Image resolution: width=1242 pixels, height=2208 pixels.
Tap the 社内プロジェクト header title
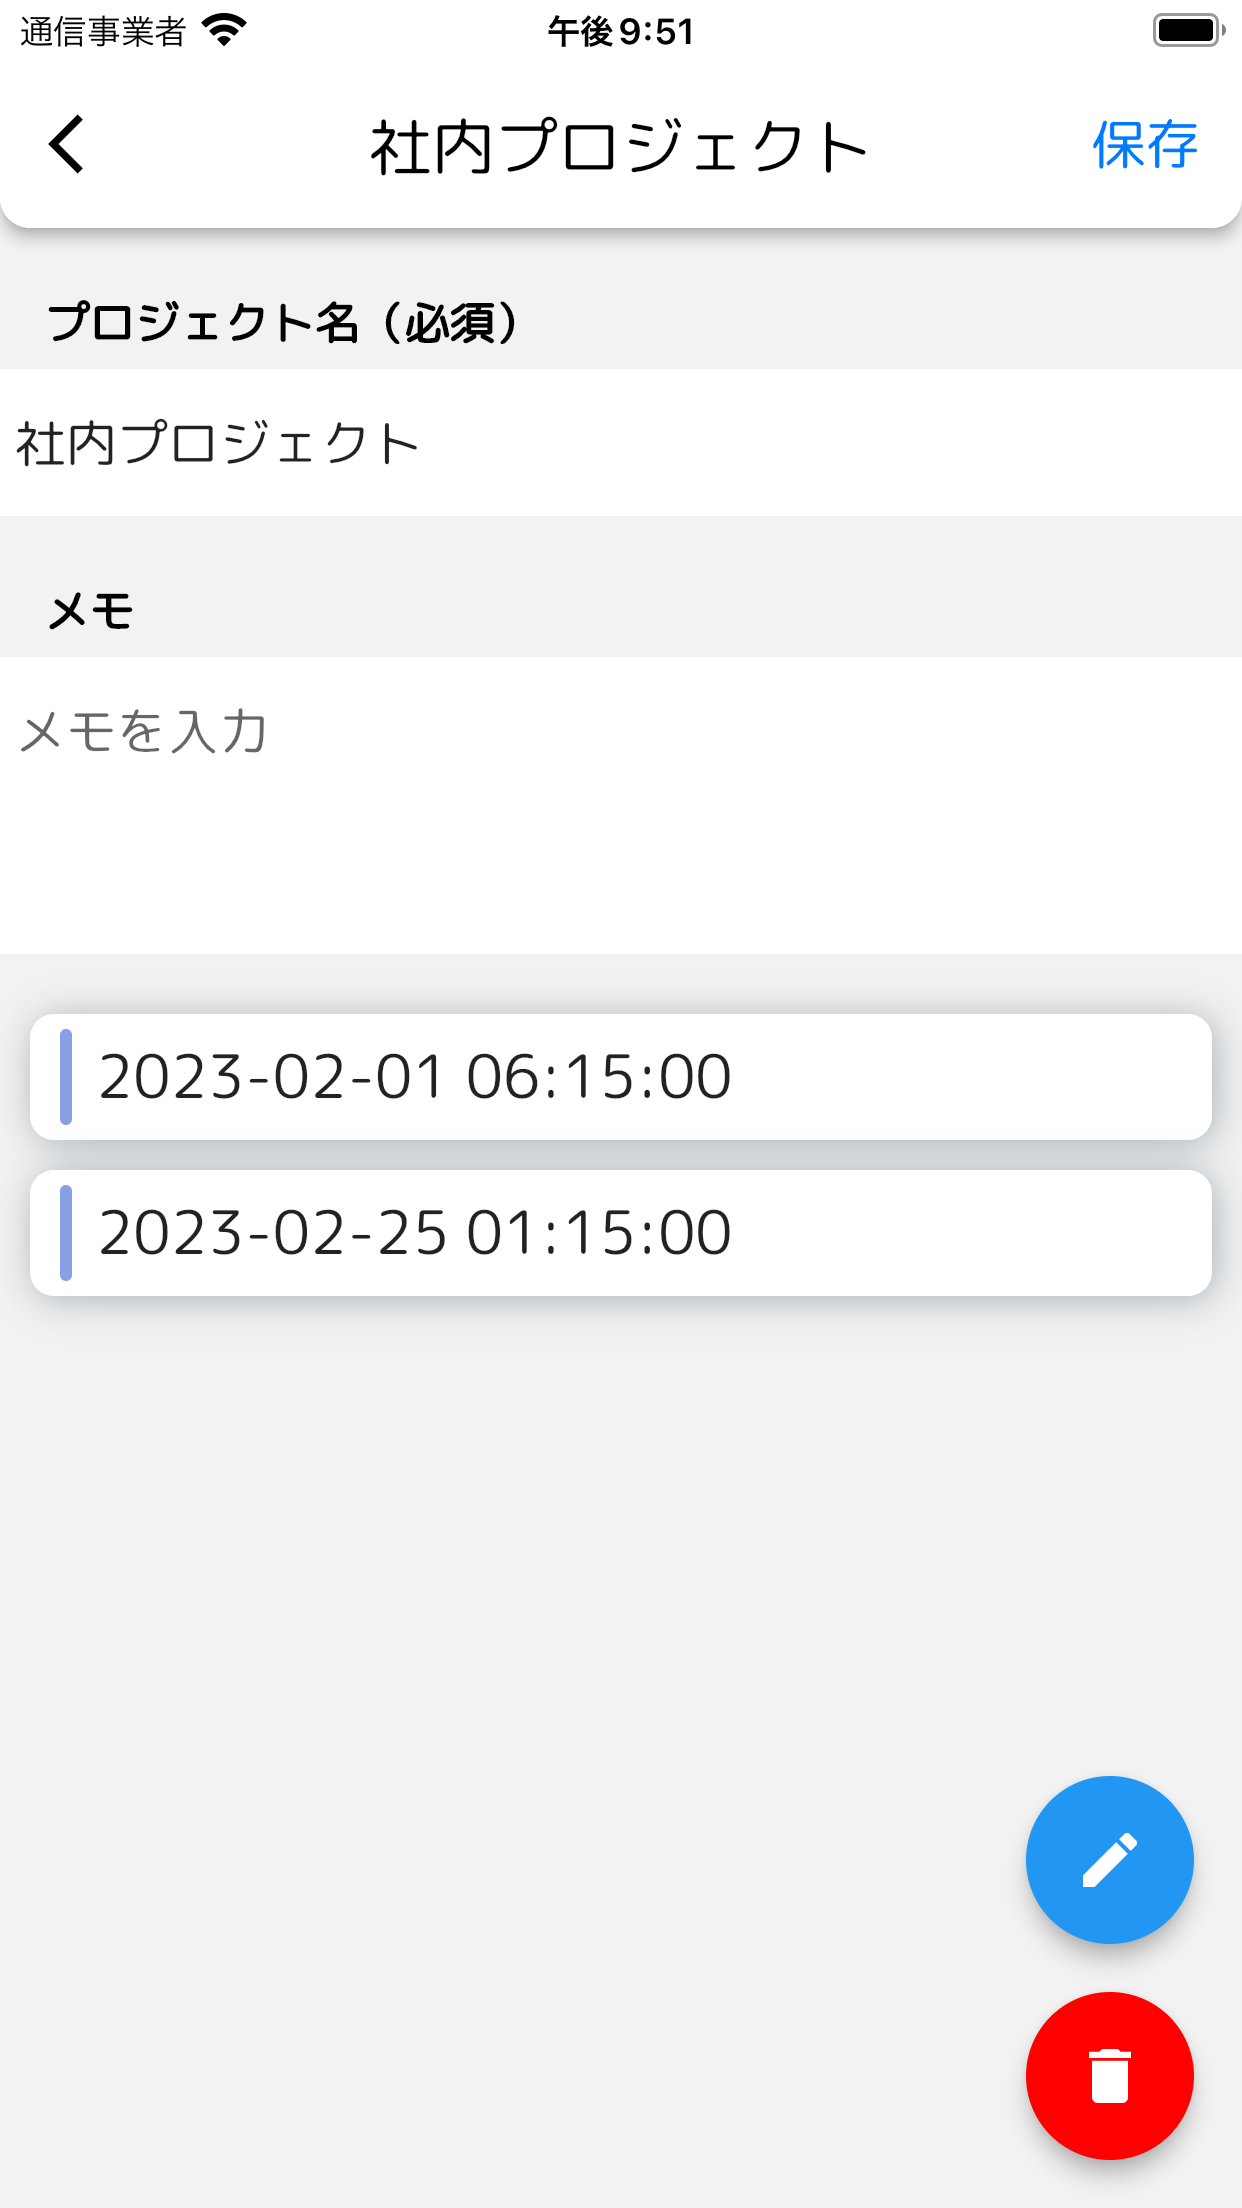point(618,147)
